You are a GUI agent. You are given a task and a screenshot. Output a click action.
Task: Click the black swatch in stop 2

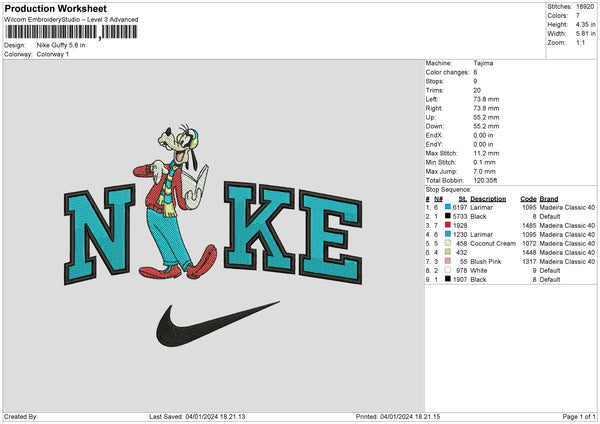pos(448,216)
